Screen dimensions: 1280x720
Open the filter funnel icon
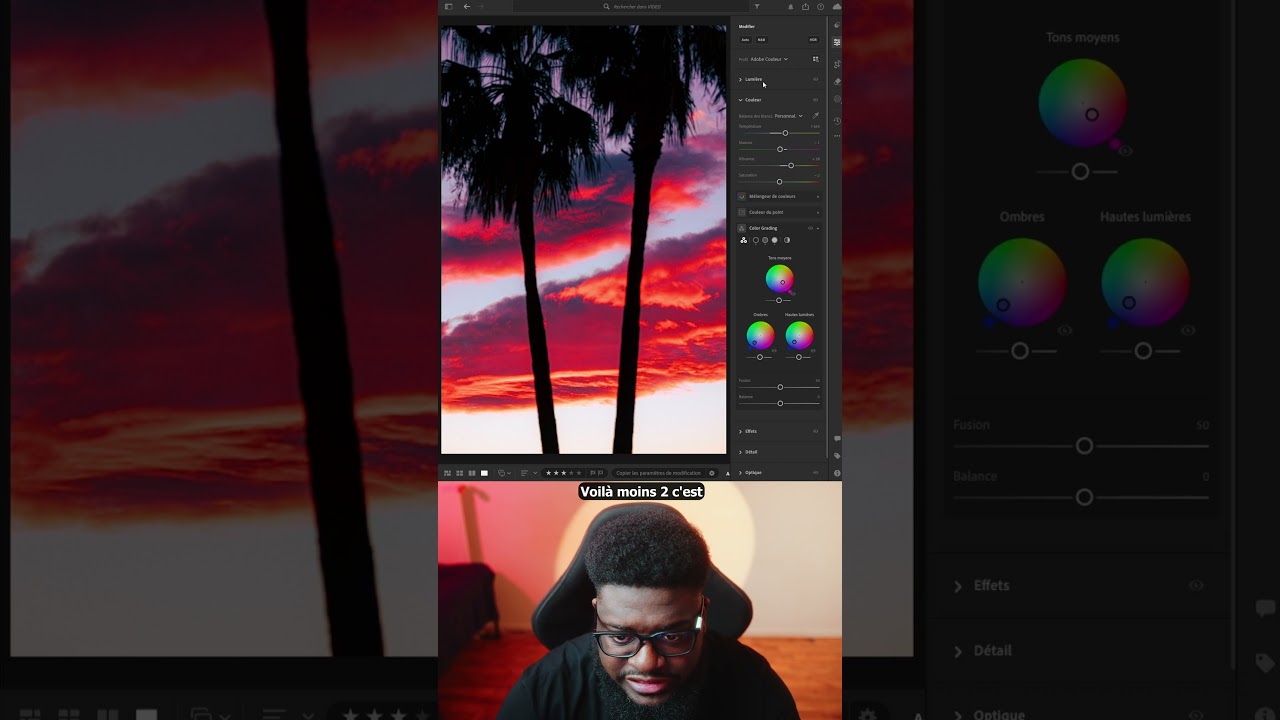point(757,6)
